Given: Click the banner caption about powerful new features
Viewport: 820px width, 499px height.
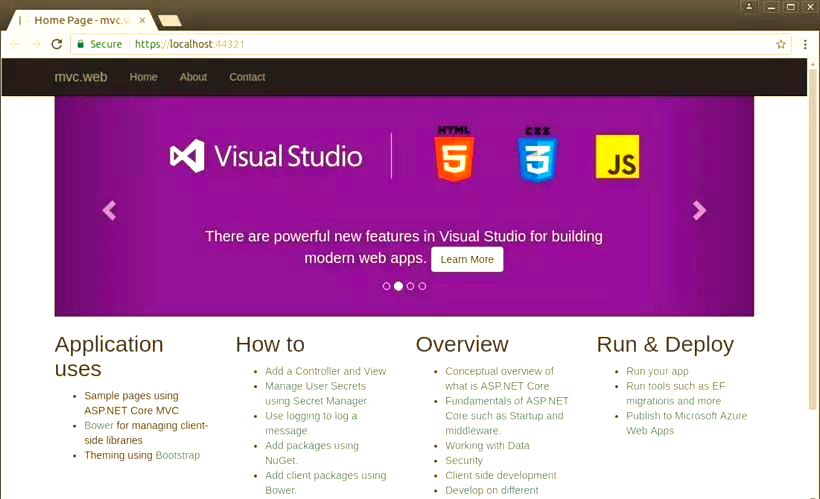Looking at the screenshot, I should click(x=404, y=247).
